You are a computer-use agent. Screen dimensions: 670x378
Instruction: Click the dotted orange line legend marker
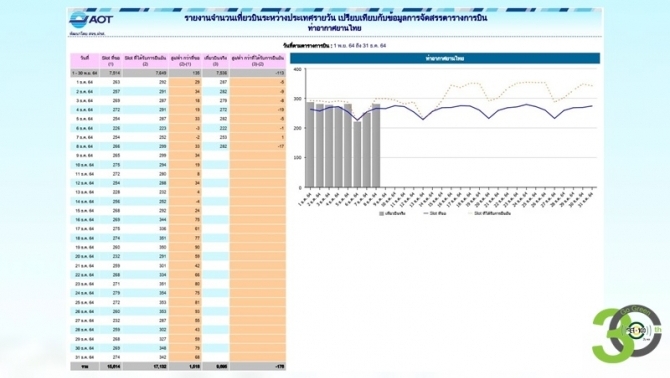470,213
